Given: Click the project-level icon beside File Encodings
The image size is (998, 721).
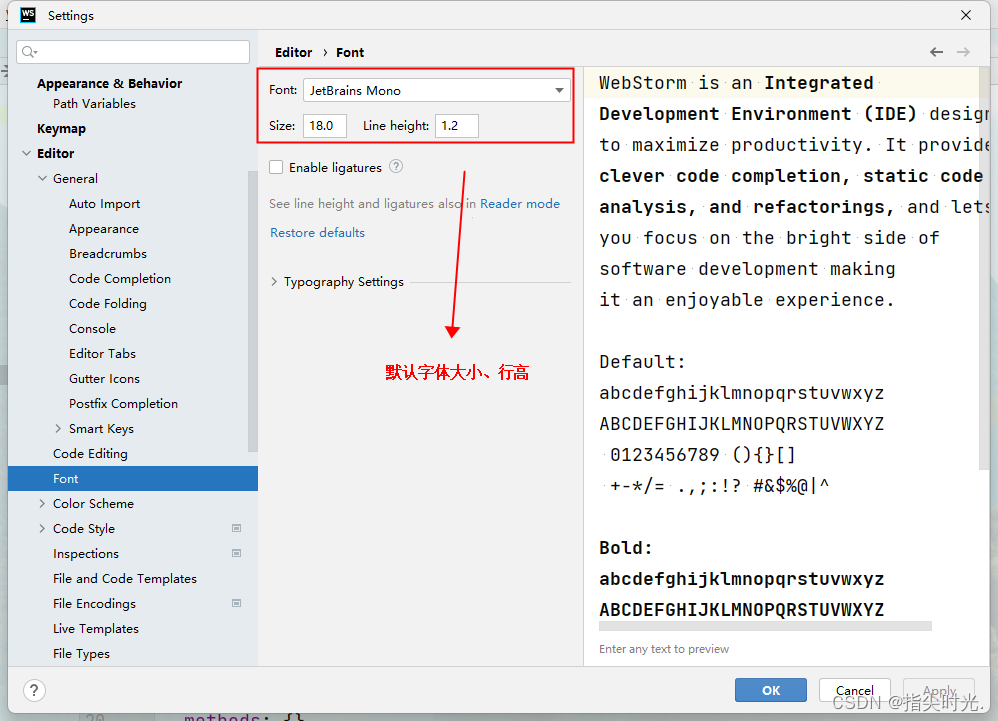Looking at the screenshot, I should (x=237, y=603).
